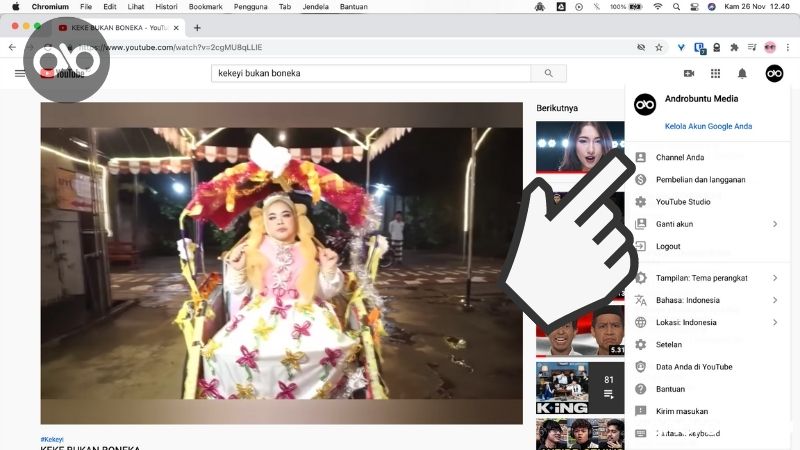Click the macOS clock Kam 26 Nov 12.40
The image size is (800, 450).
click(757, 7)
